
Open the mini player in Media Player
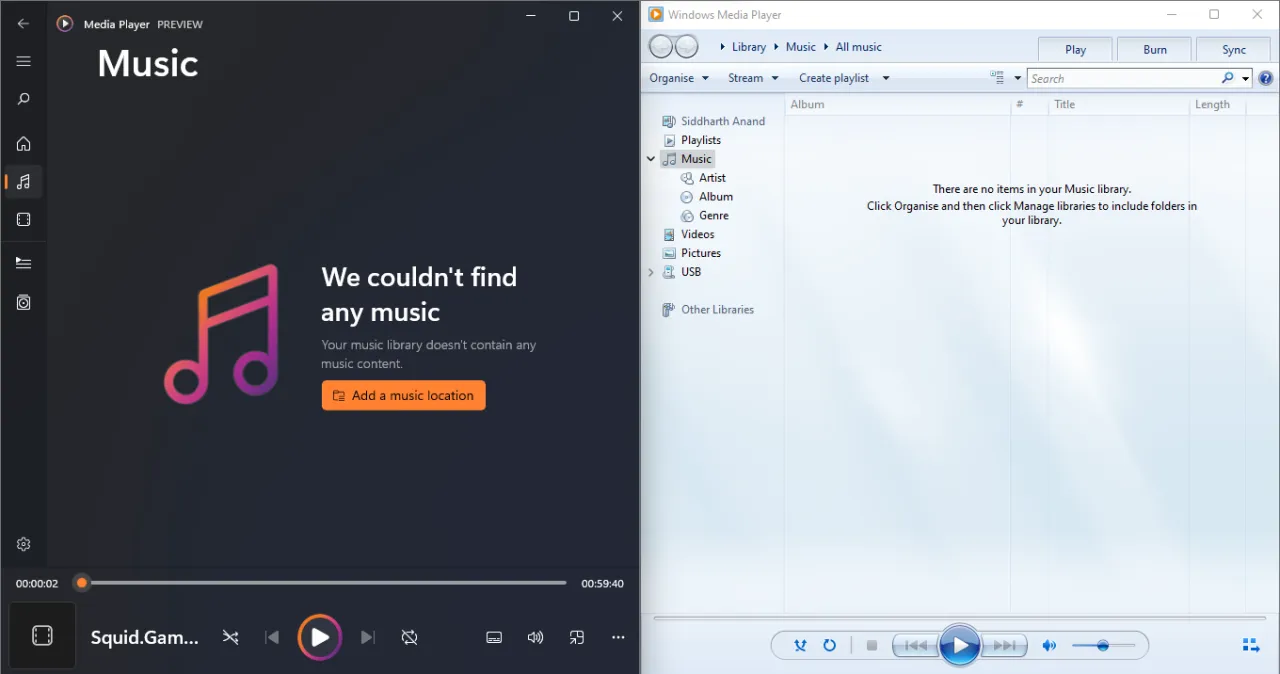577,637
